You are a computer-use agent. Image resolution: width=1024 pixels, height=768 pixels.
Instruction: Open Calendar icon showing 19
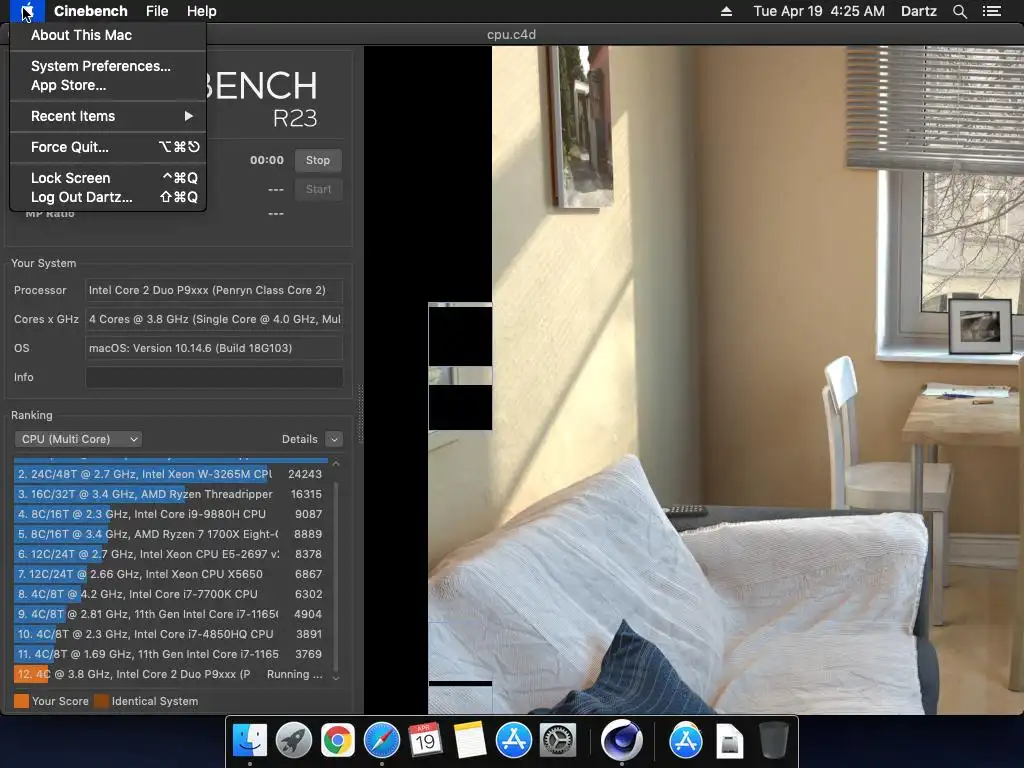425,740
